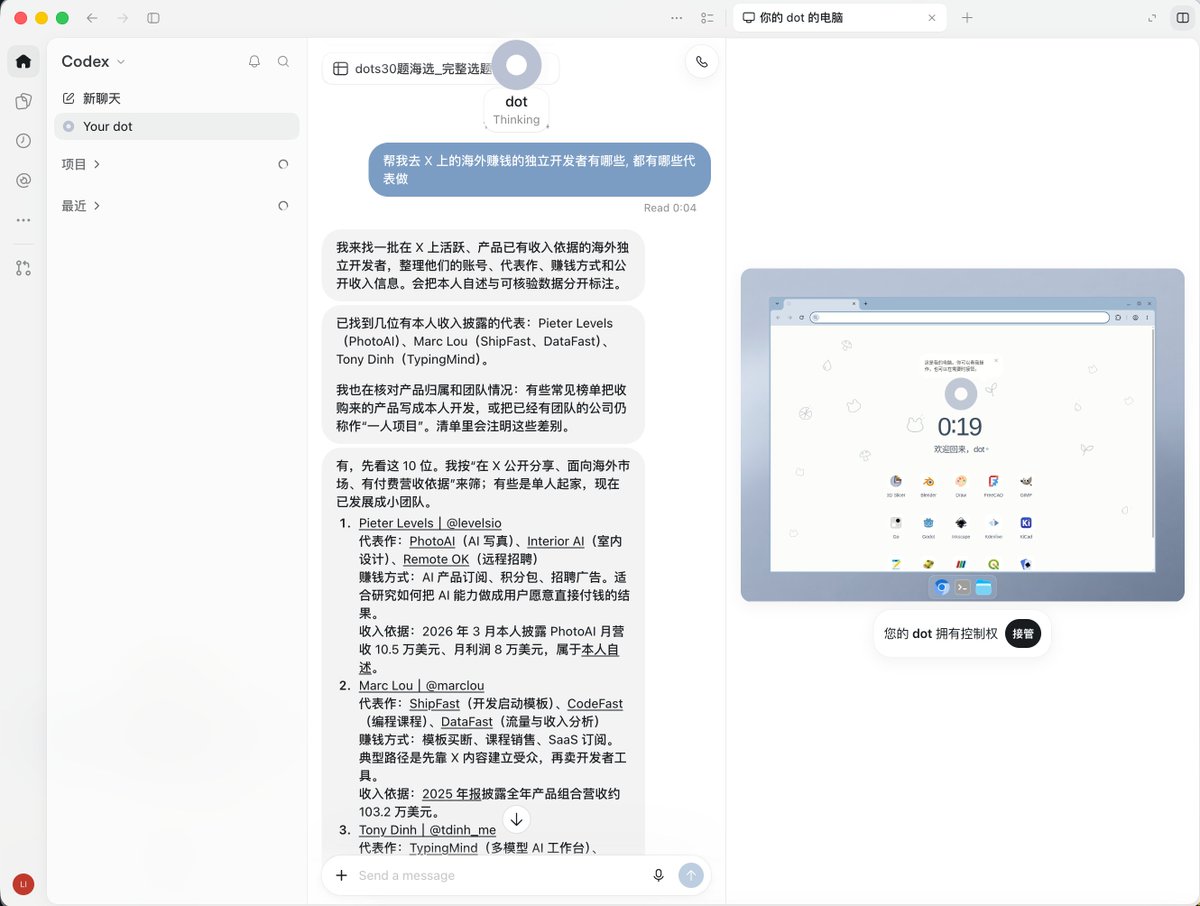Click the address bar in remote browser
1200x906 pixels.
coord(960,317)
